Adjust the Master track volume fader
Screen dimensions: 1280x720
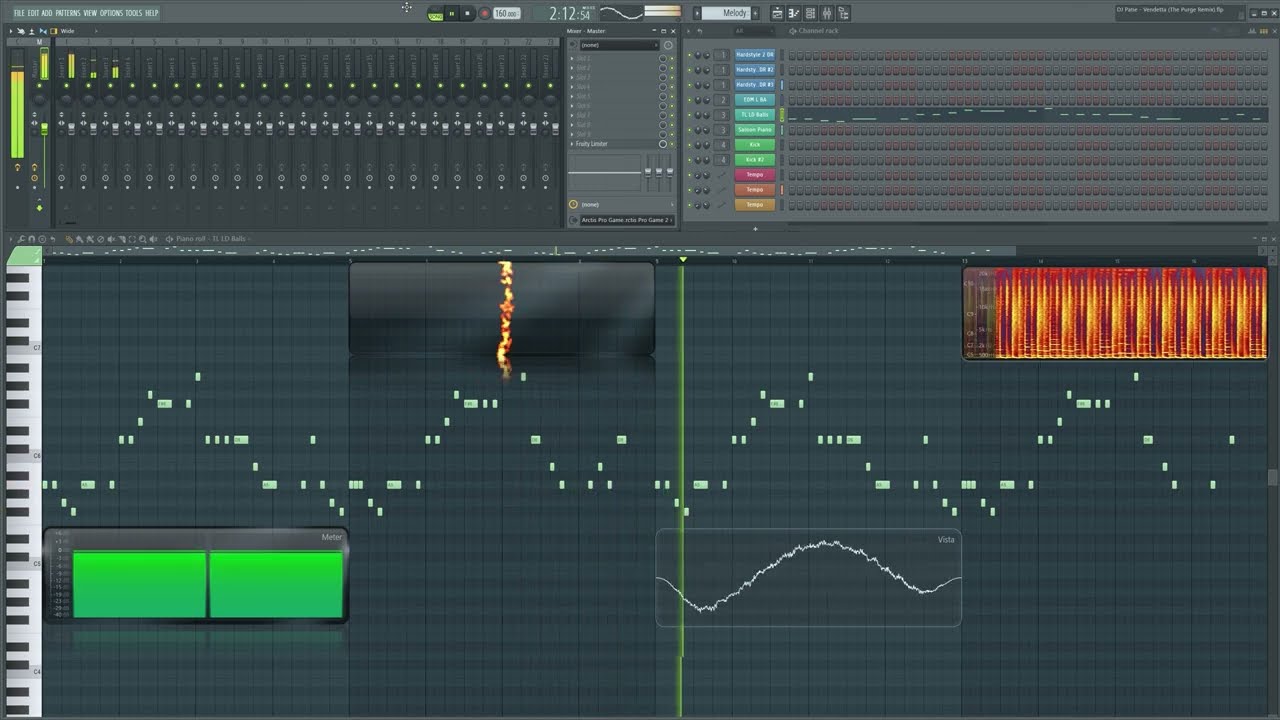click(x=45, y=128)
